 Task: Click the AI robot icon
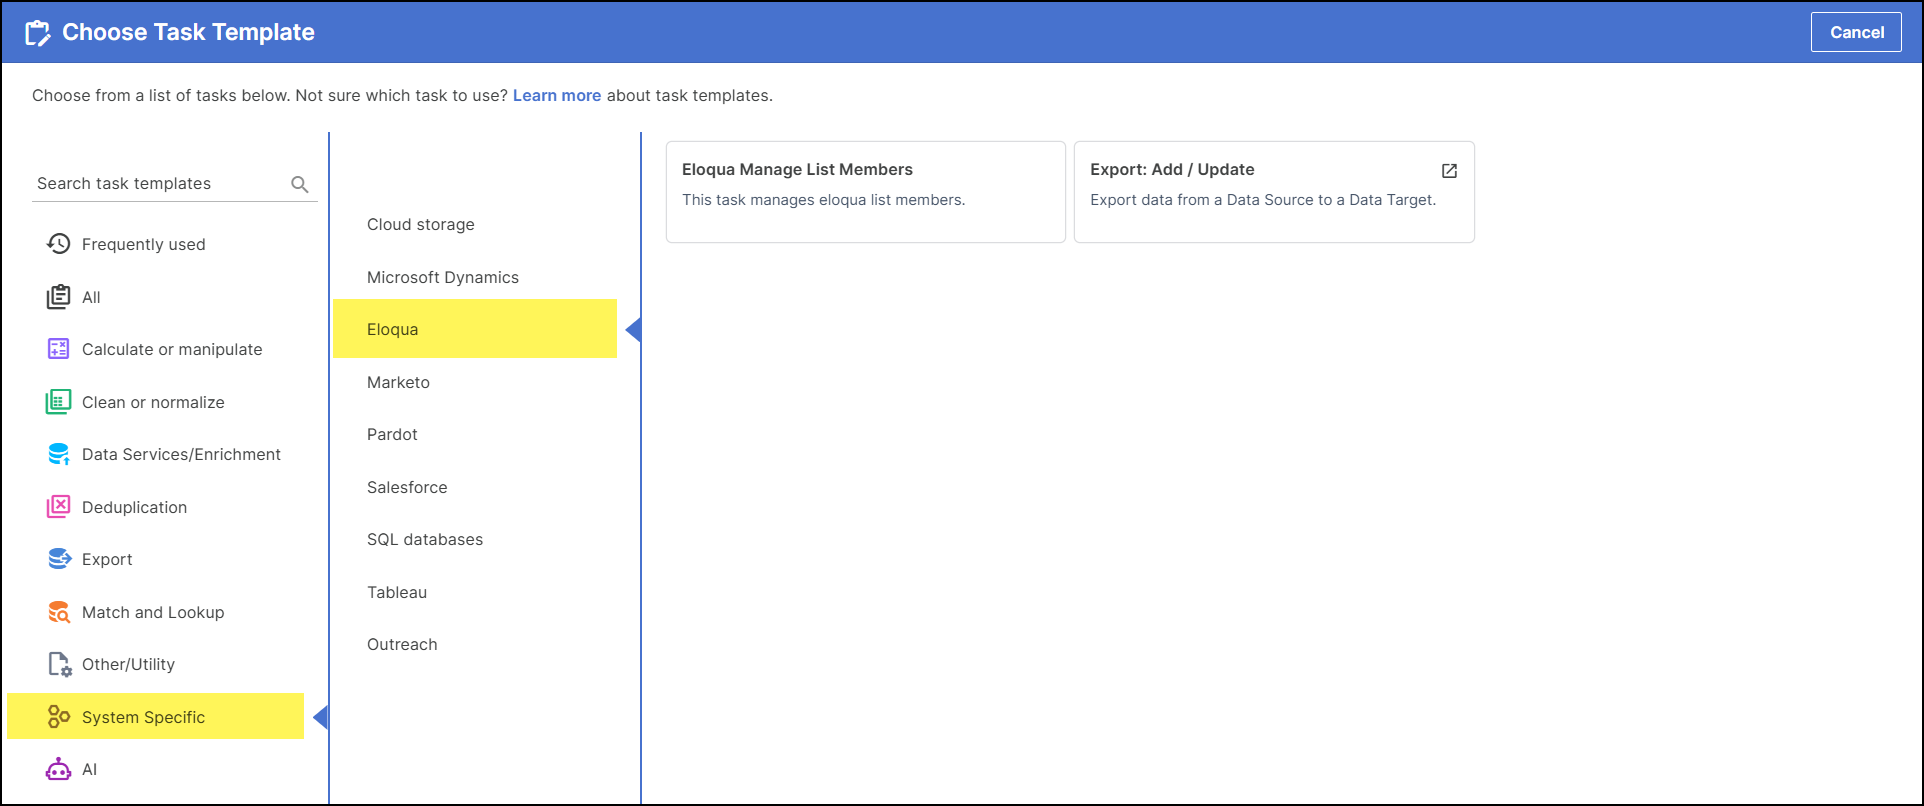59,769
